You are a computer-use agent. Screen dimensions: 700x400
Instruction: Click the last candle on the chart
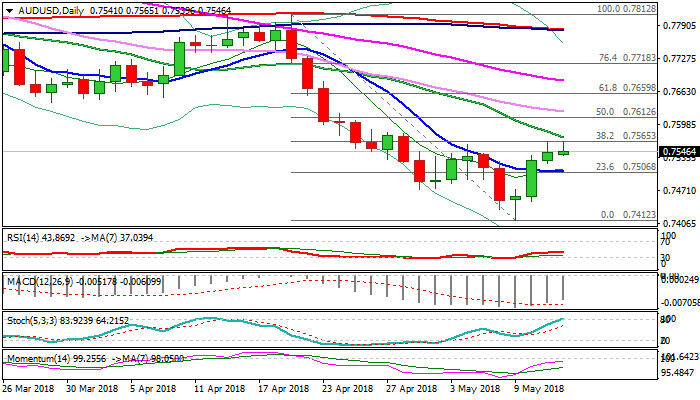563,152
